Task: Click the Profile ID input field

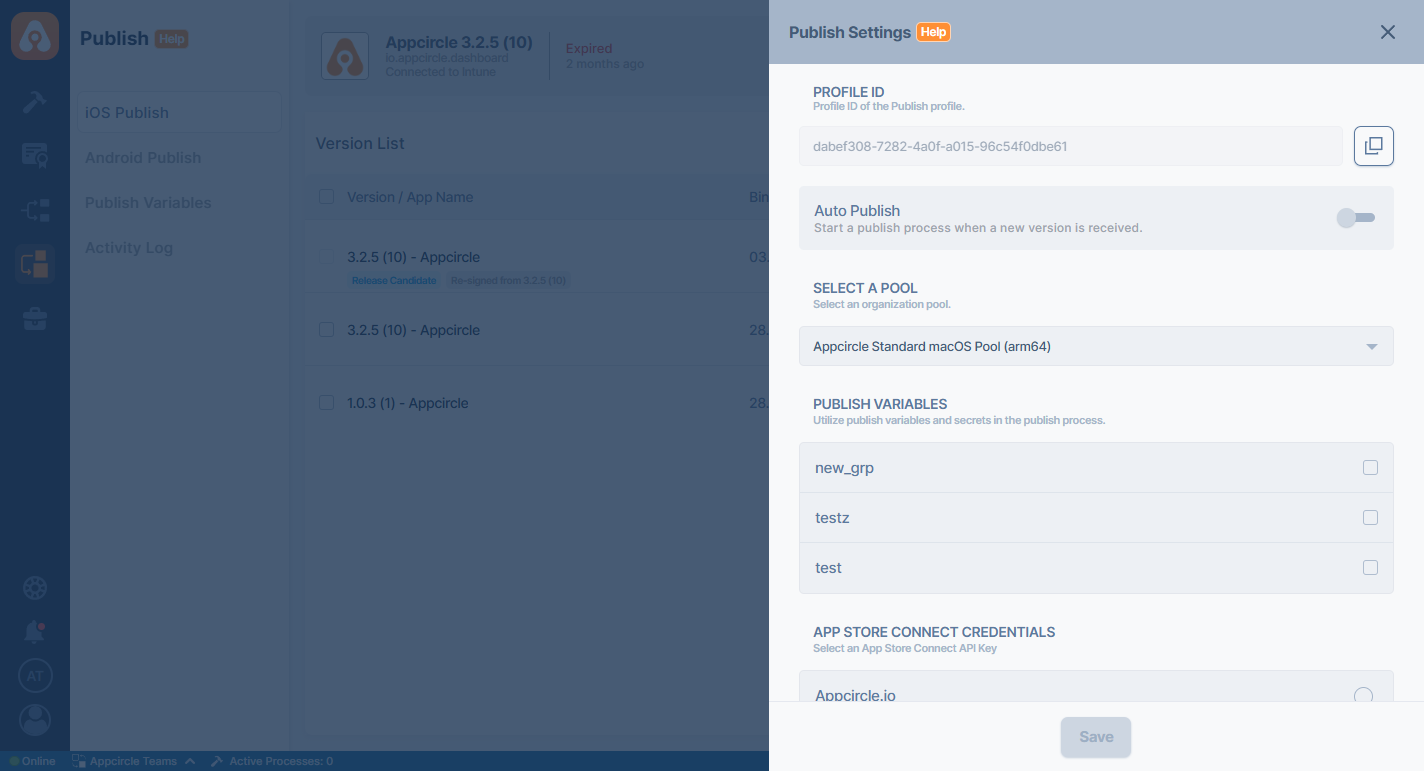Action: pyautogui.click(x=1070, y=145)
